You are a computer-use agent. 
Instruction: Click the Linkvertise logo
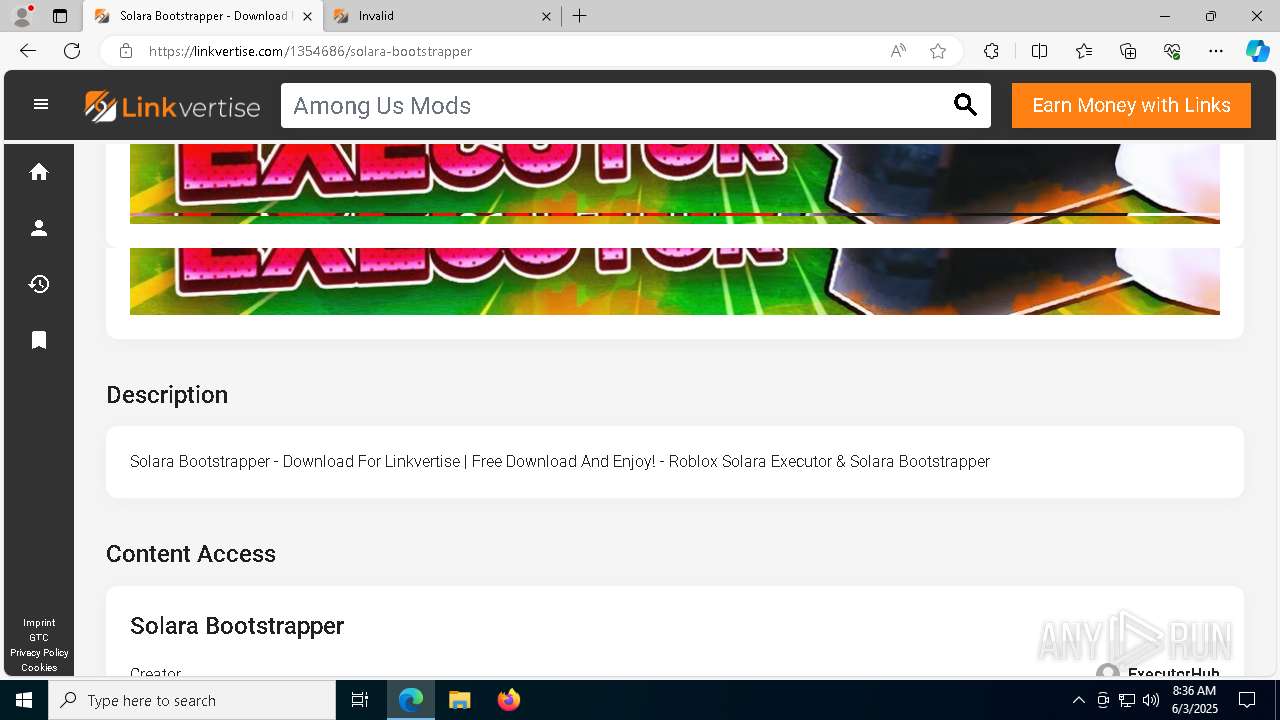172,106
